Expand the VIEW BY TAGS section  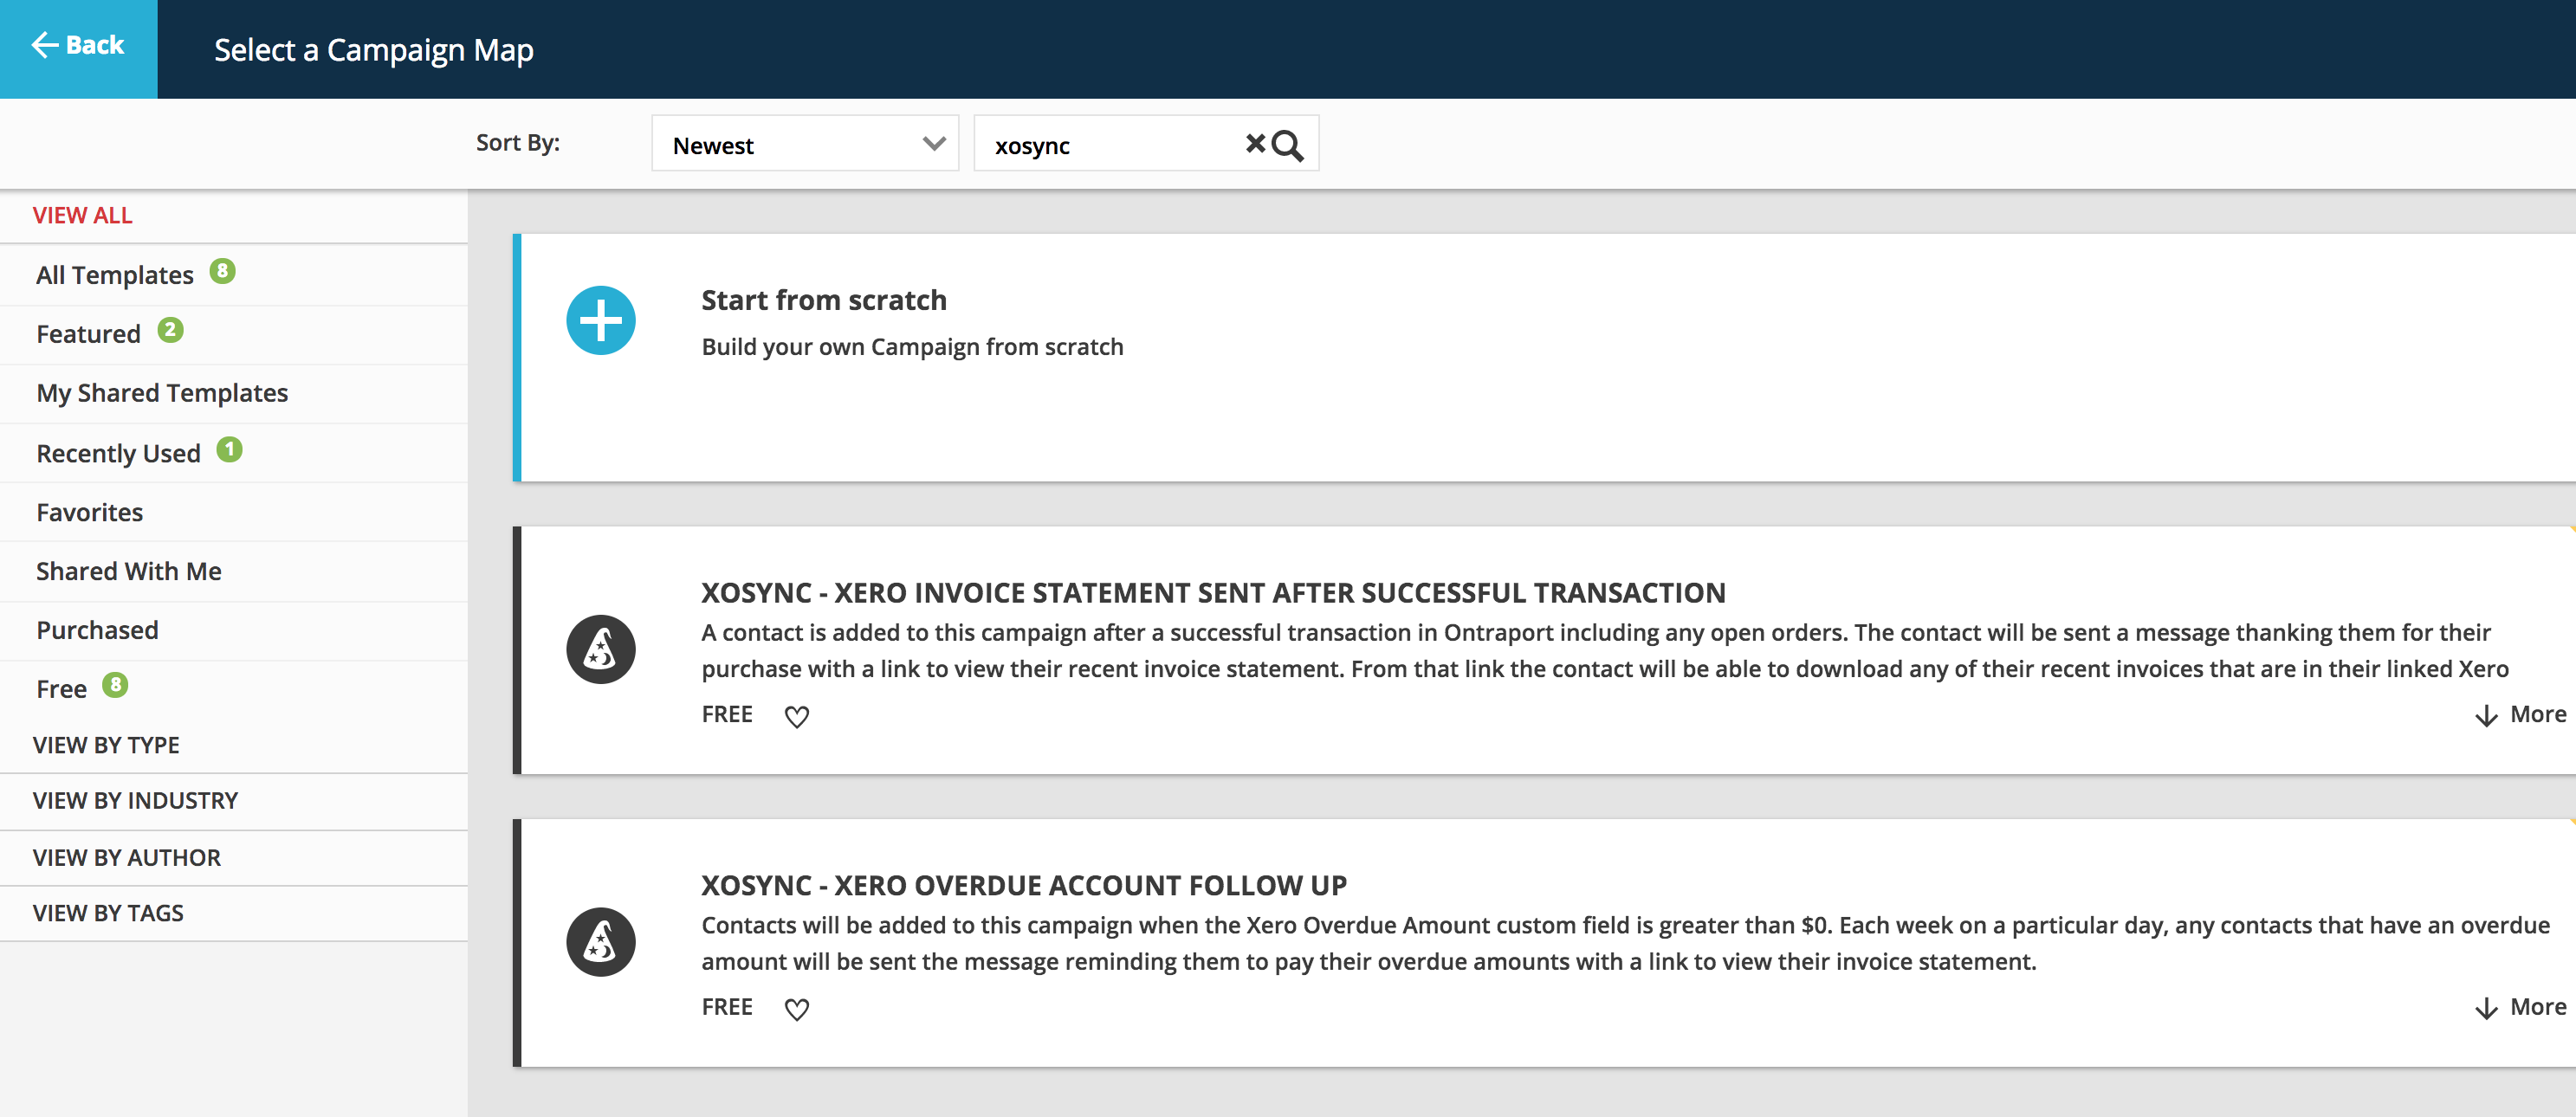tap(108, 913)
